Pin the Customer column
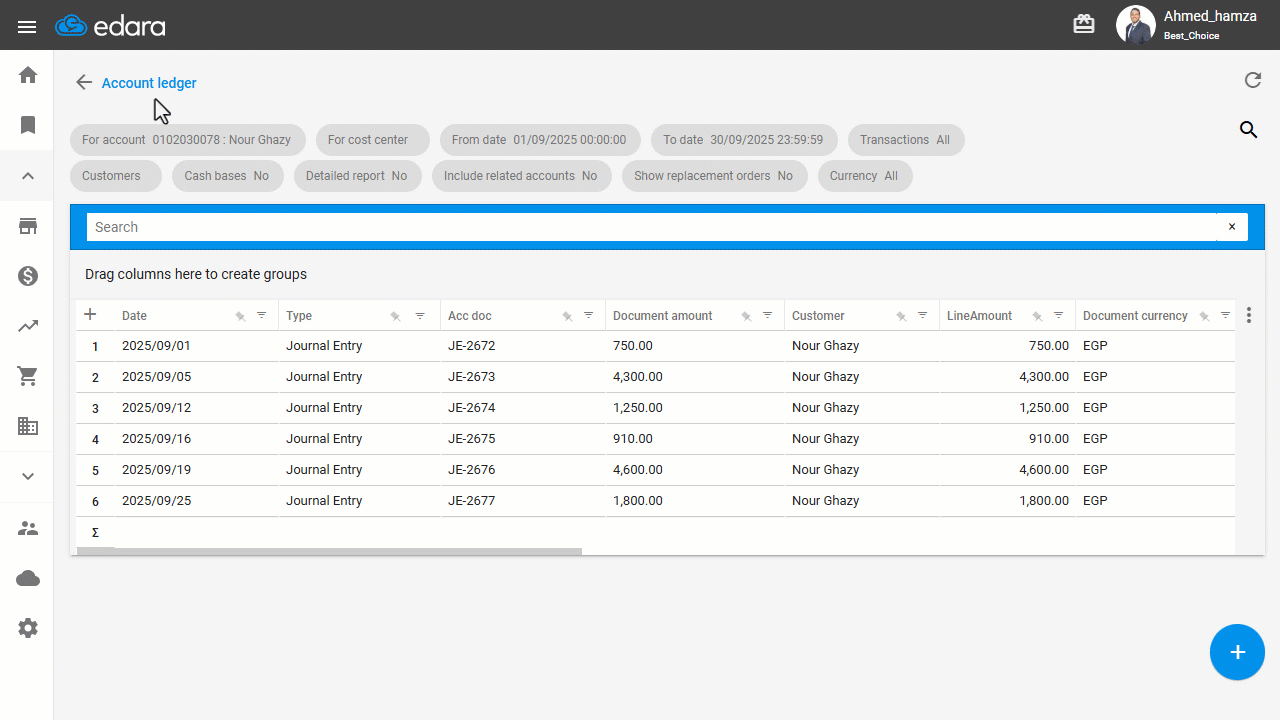 pyautogui.click(x=901, y=316)
